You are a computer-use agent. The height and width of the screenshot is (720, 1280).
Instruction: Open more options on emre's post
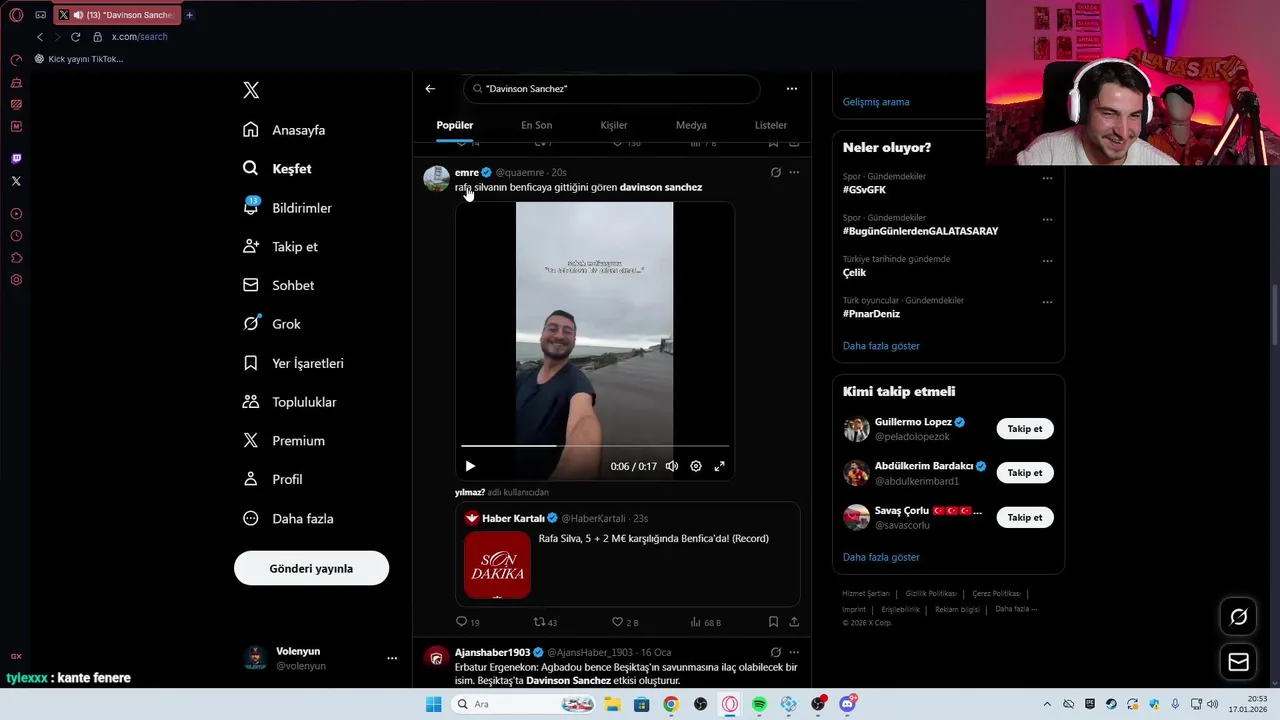(794, 172)
